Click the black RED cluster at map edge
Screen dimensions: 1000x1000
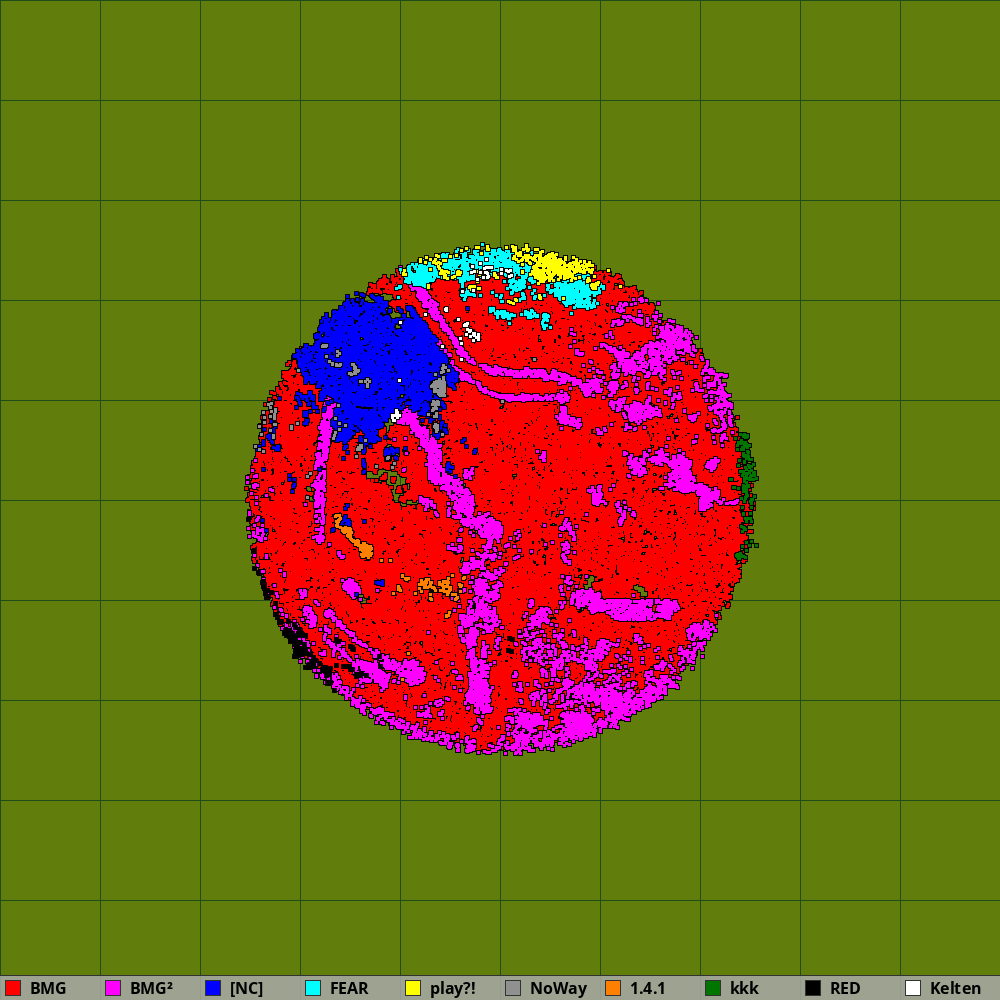[x=300, y=644]
